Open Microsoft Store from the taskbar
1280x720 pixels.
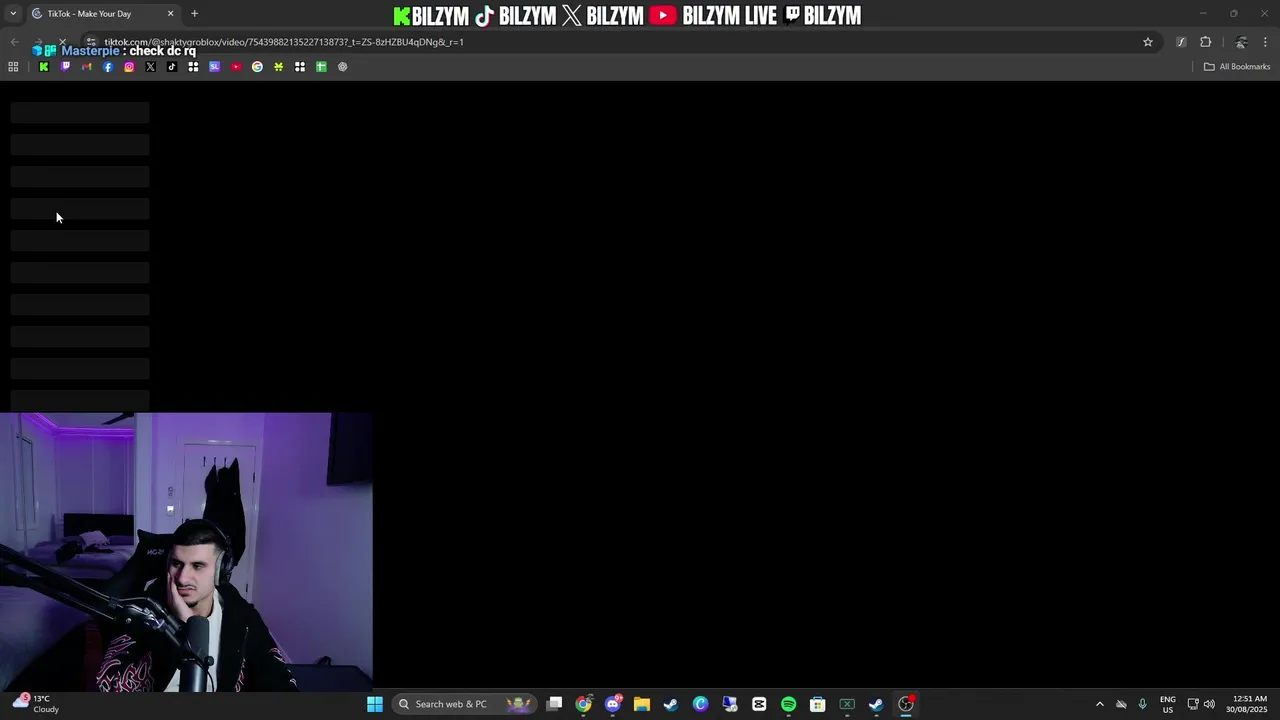(x=817, y=704)
